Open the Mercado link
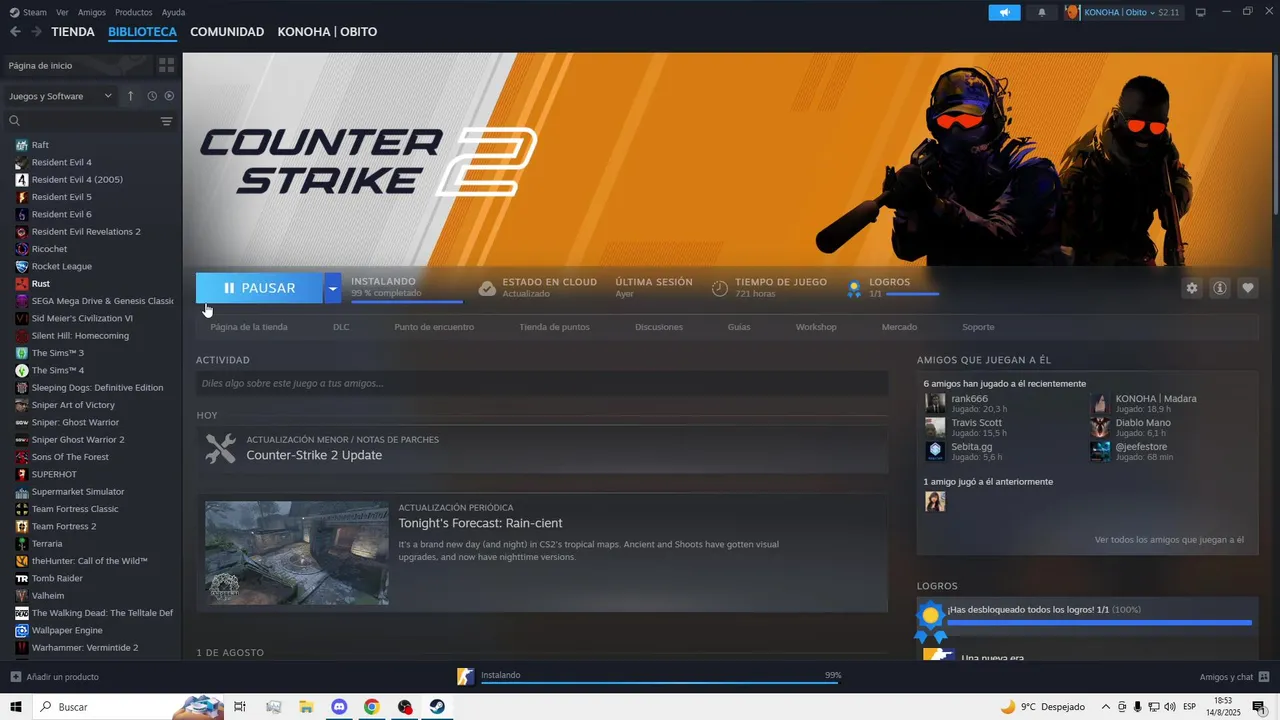The width and height of the screenshot is (1280, 720). click(899, 327)
